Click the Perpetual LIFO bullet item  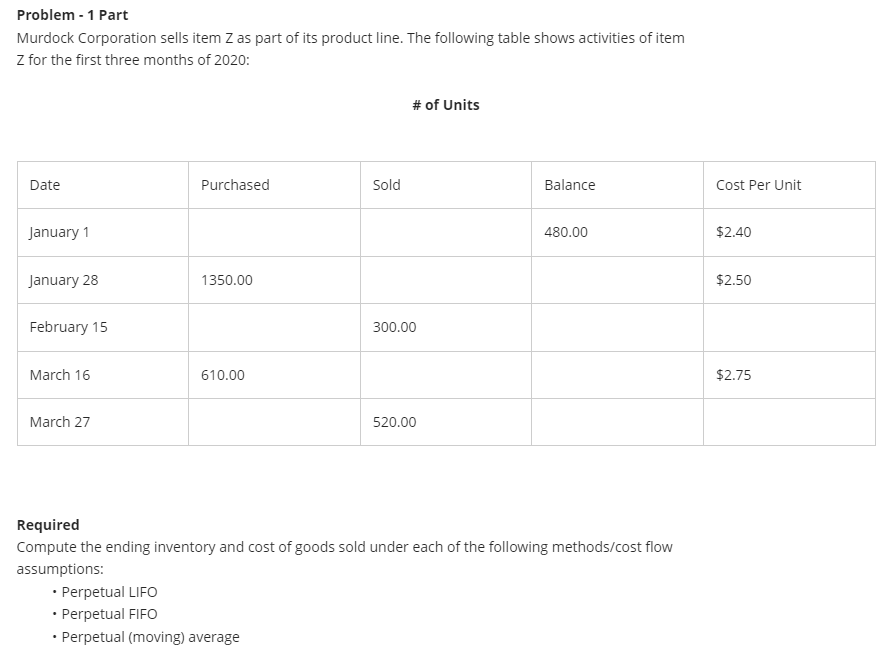pyautogui.click(x=109, y=592)
